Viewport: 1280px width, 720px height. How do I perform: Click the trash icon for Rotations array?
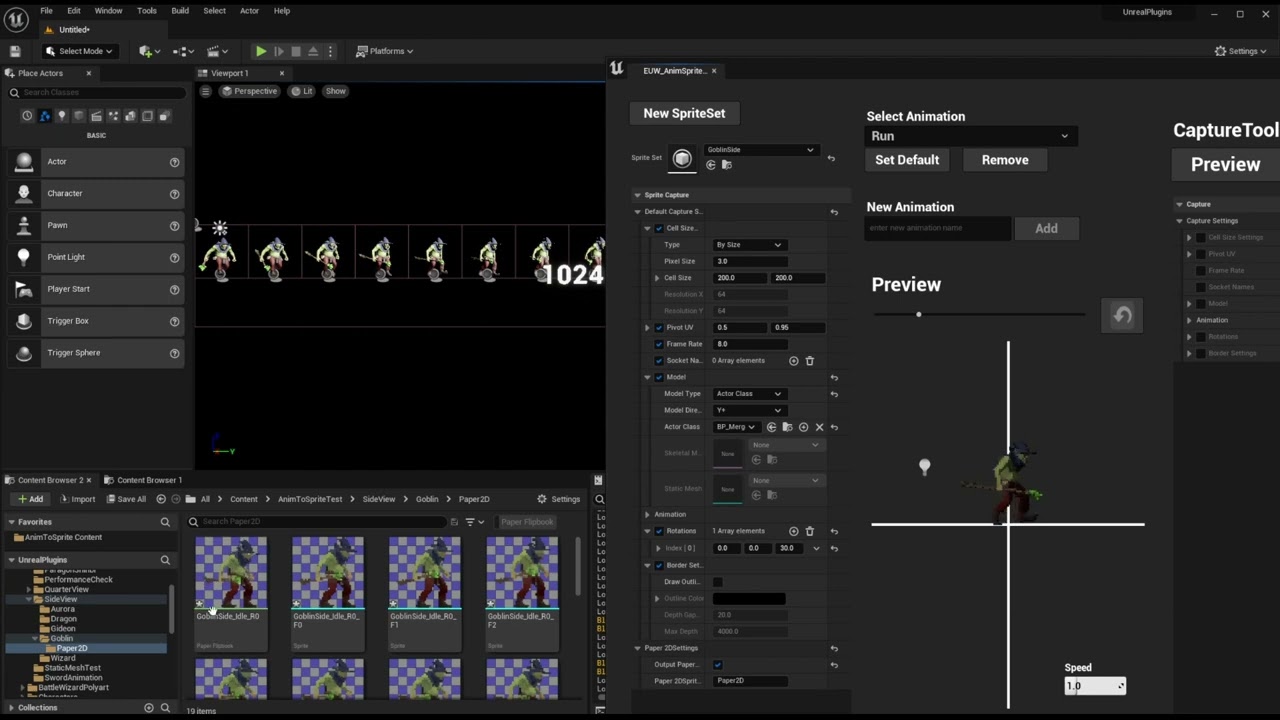[x=810, y=531]
